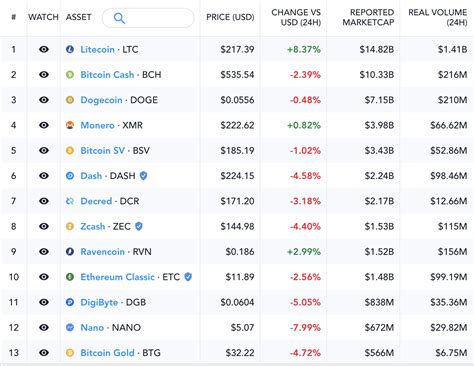Viewport: 474px width, 366px height.
Task: Sort by Price (USD) column header
Action: (x=230, y=17)
